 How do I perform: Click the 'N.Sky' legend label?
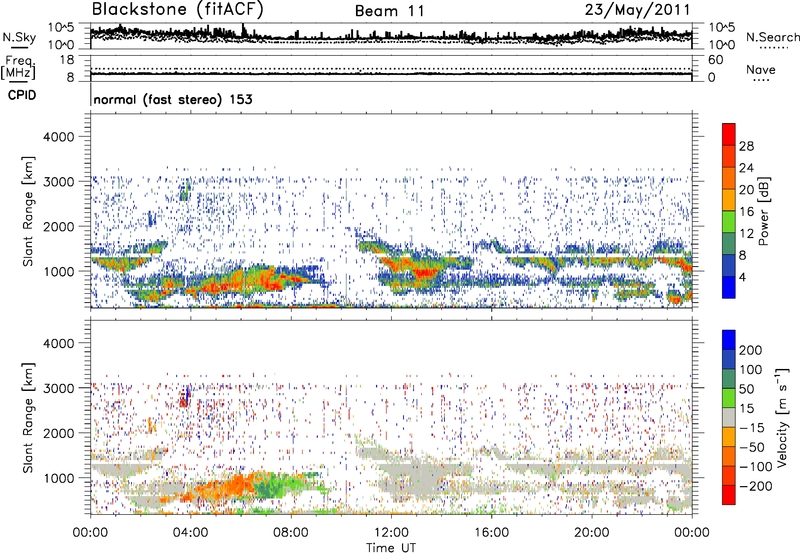(x=19, y=37)
